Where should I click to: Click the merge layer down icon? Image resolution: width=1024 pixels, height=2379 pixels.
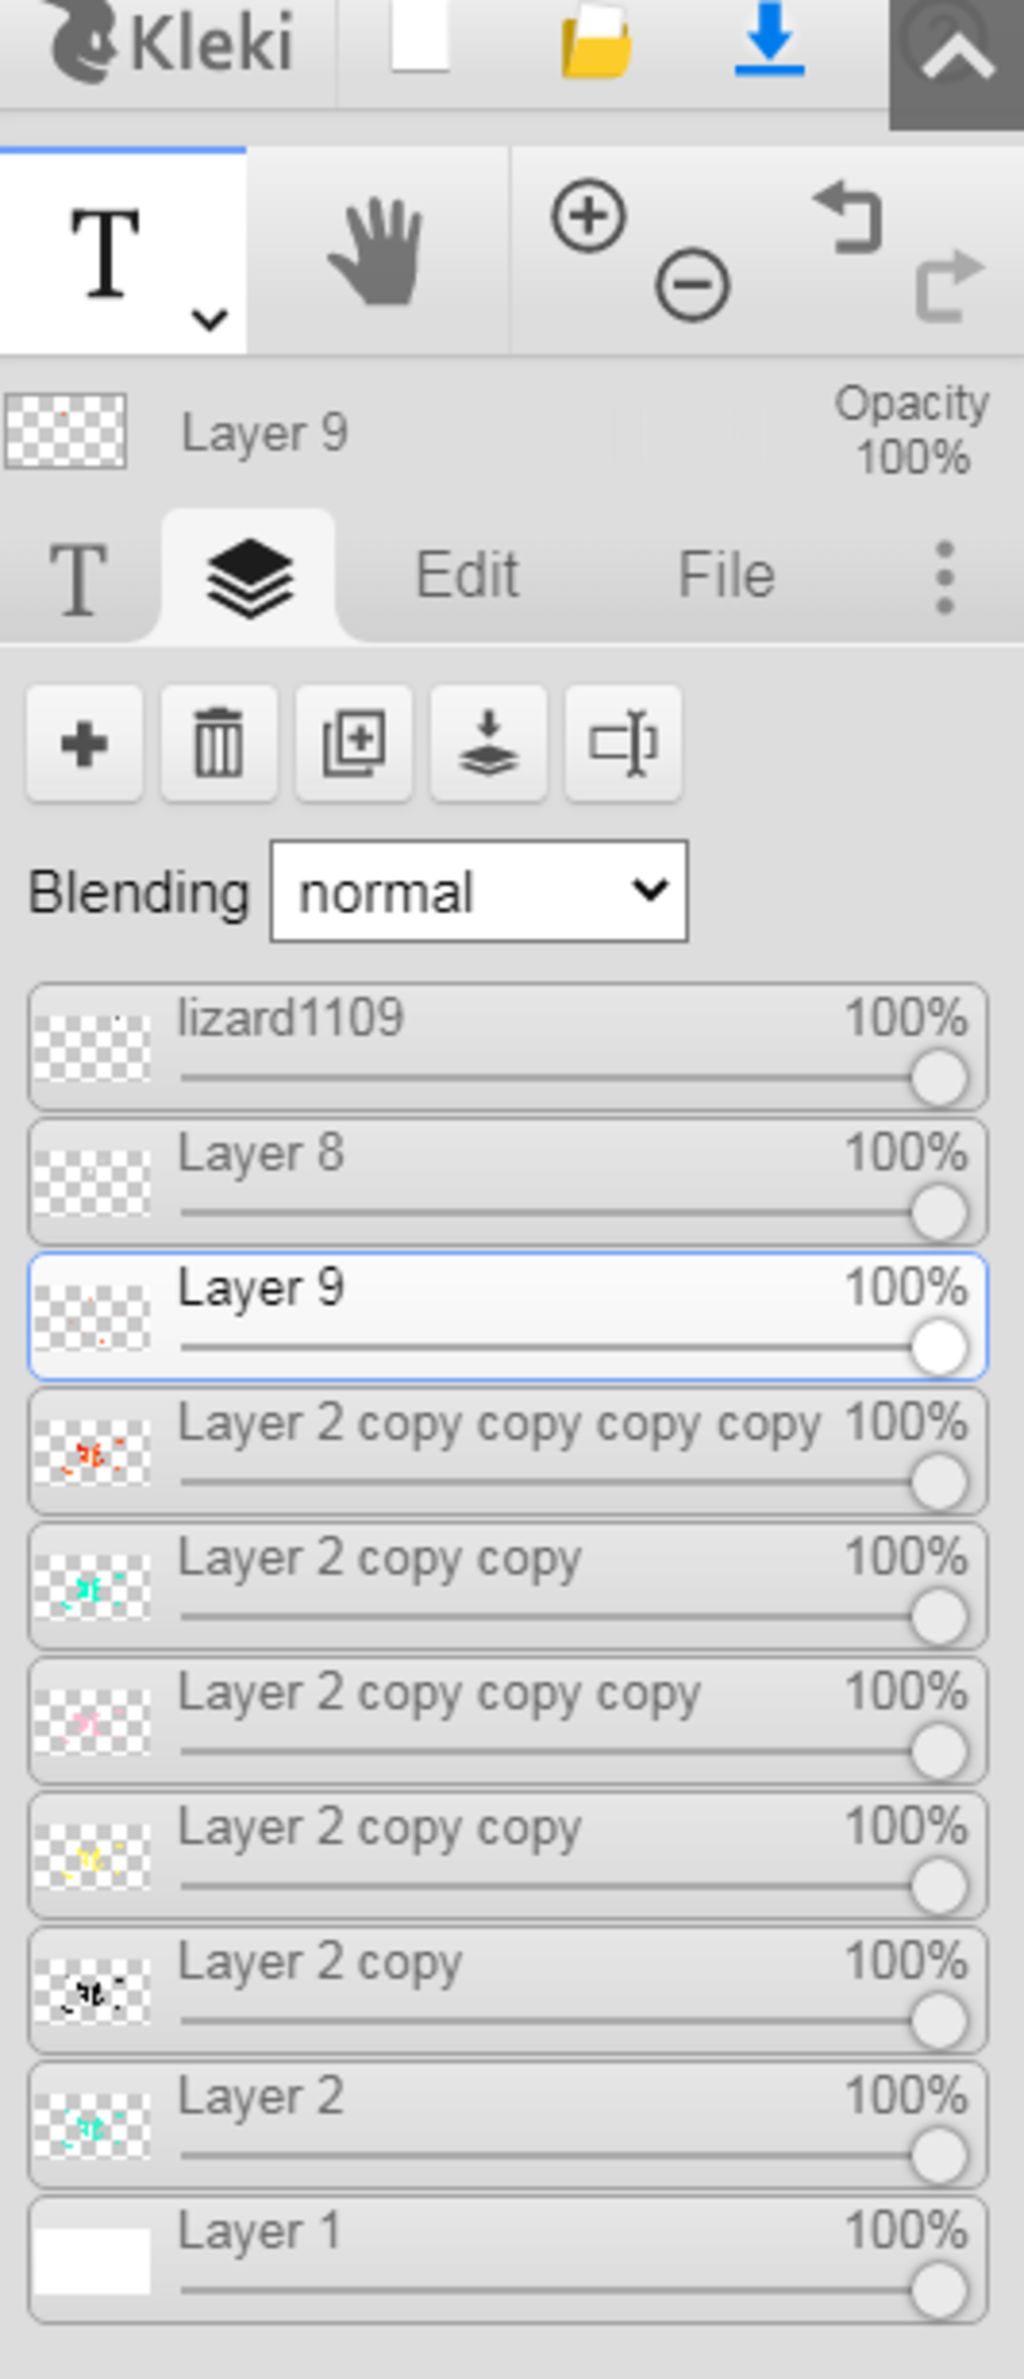pyautogui.click(x=488, y=744)
